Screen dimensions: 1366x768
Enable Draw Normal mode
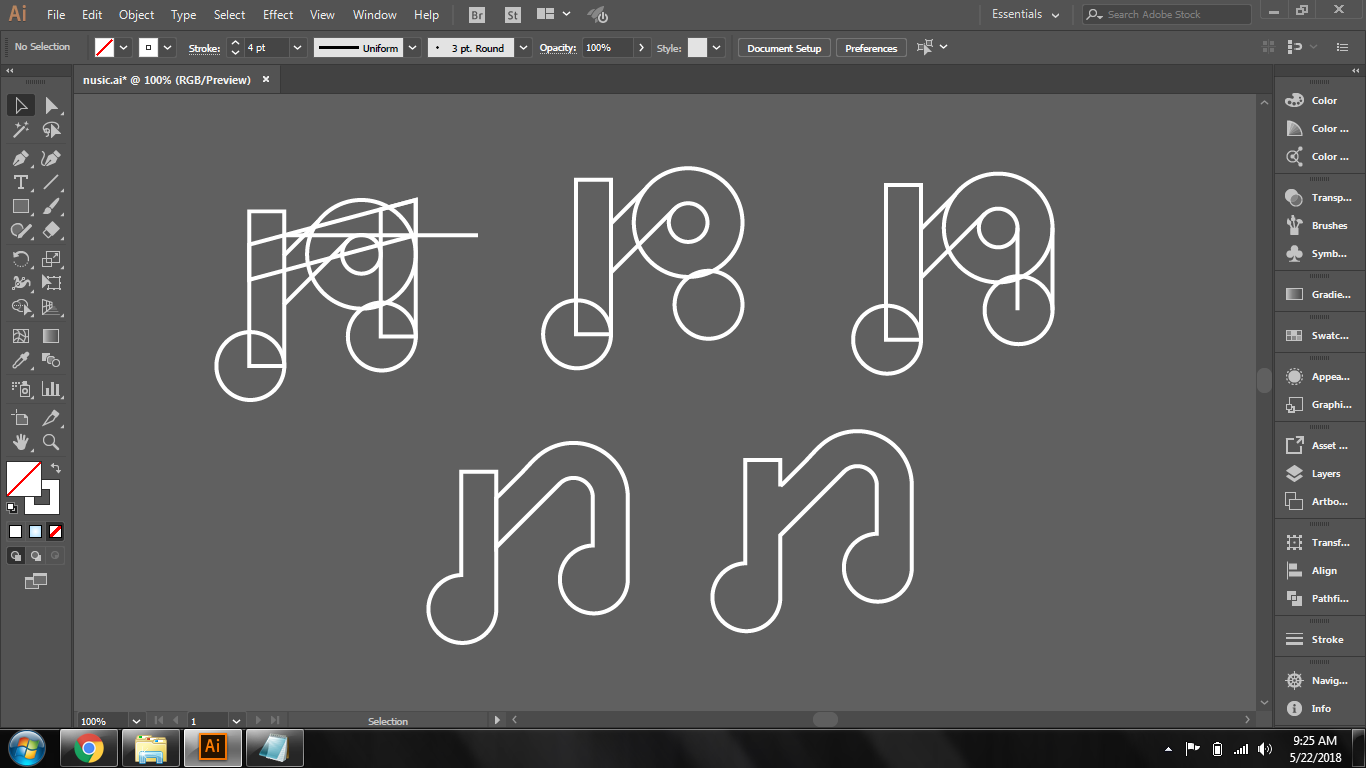click(x=16, y=556)
